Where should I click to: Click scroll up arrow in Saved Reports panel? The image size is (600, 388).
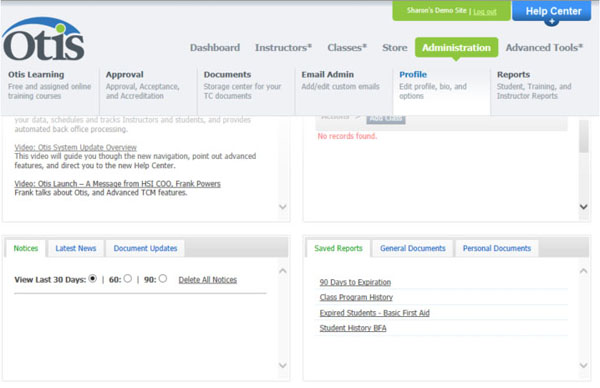[583, 271]
